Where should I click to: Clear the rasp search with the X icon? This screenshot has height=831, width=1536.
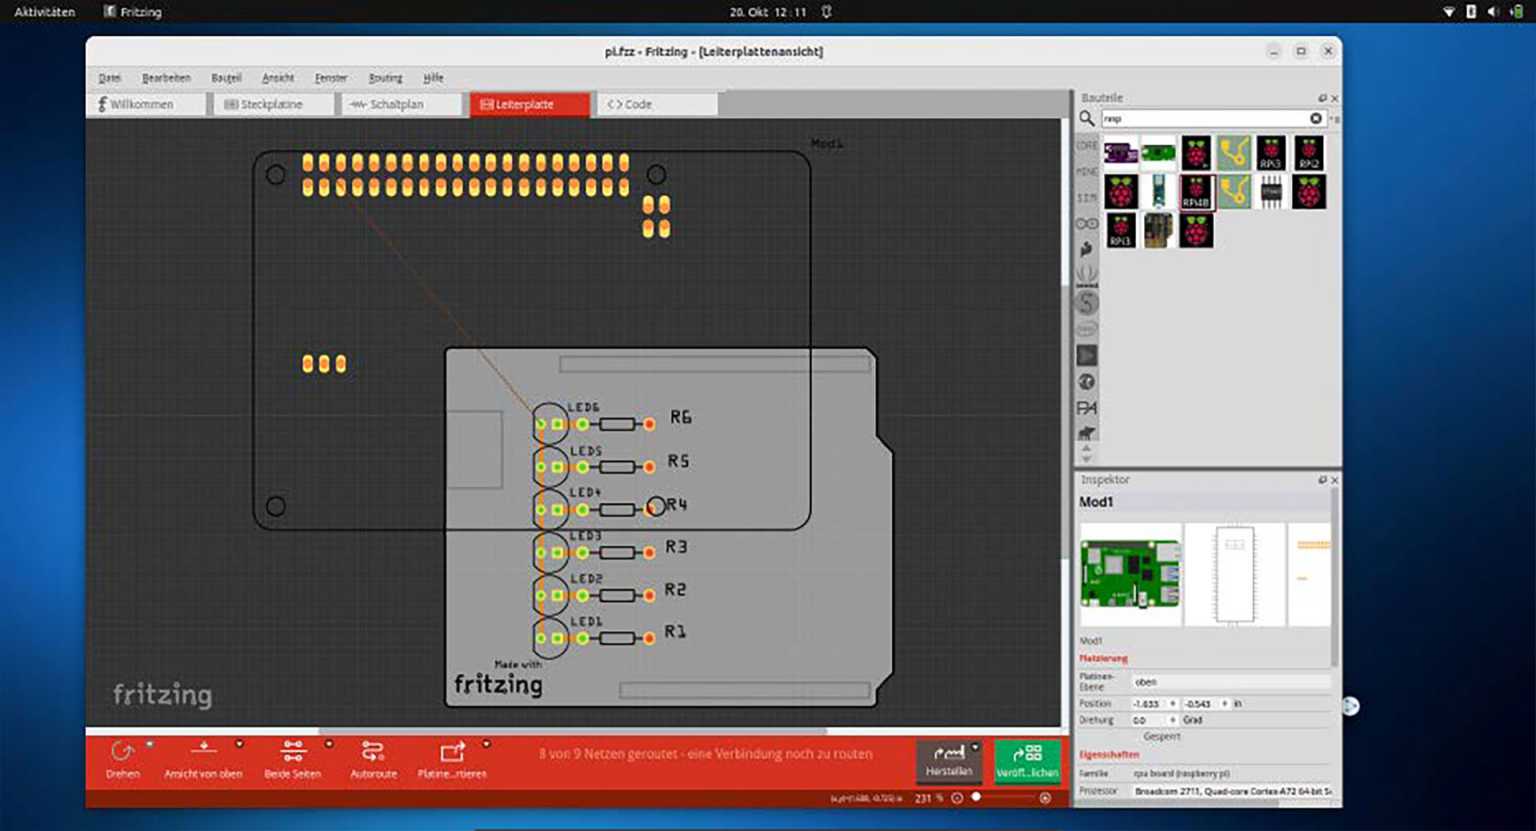tap(1315, 118)
